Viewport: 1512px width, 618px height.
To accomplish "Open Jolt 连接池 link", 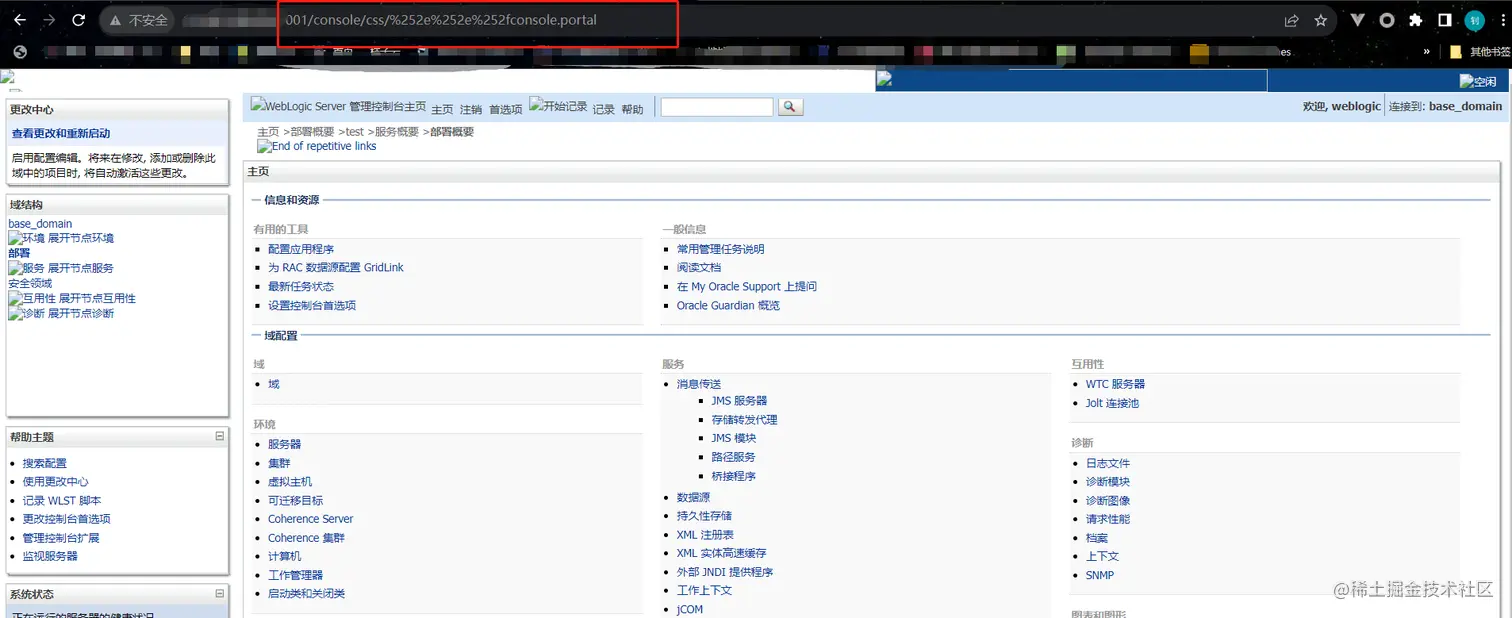I will 1112,403.
